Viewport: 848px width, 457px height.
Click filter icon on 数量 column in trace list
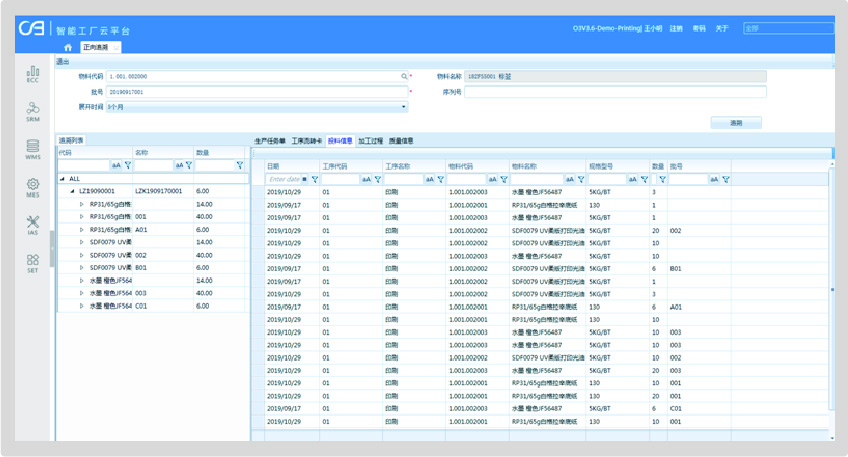pyautogui.click(x=240, y=165)
